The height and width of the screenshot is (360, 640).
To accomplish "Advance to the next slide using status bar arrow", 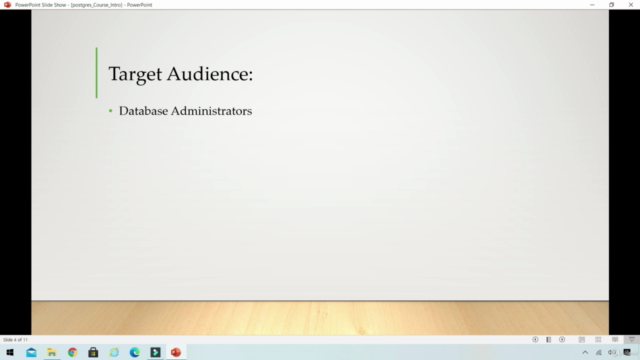I will [x=562, y=340].
